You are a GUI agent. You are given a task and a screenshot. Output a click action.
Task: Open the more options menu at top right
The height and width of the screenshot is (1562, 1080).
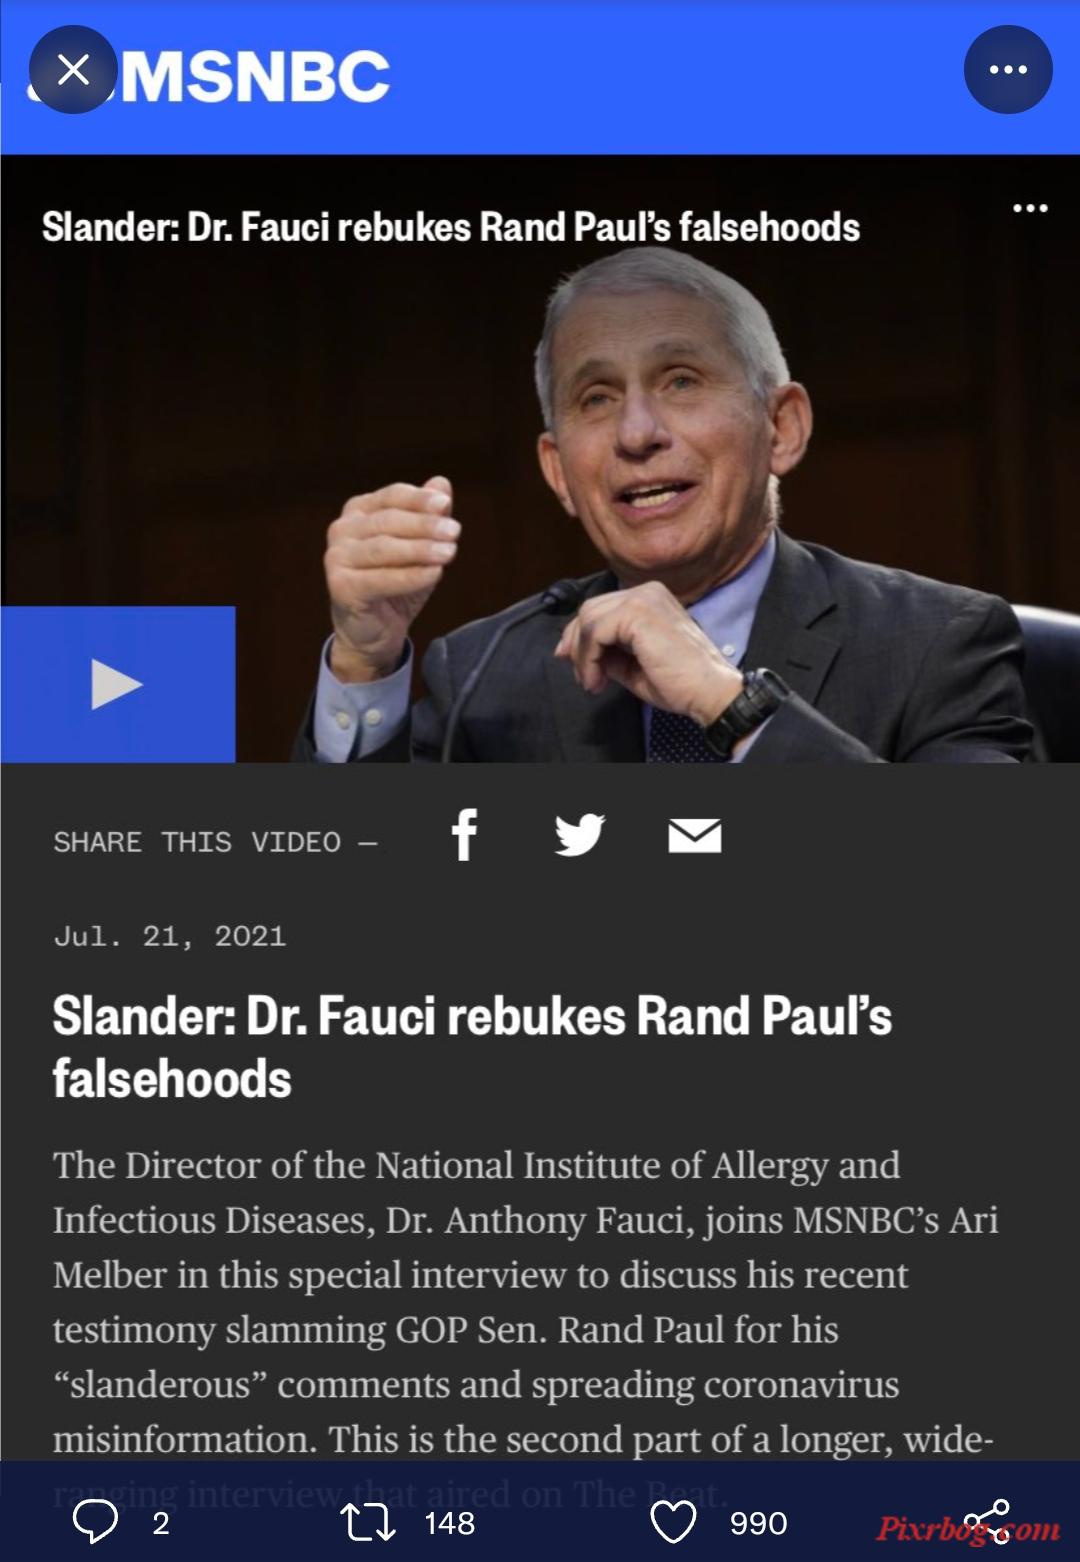point(1007,69)
